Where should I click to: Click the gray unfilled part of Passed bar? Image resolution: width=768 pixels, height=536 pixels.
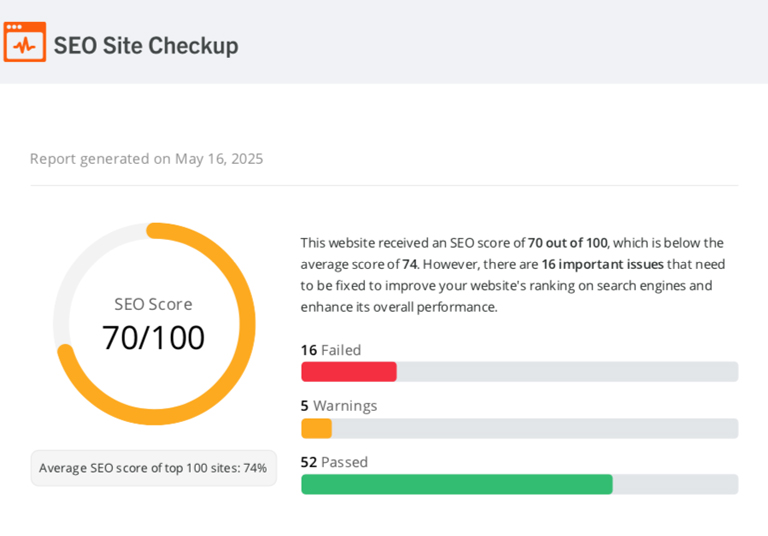675,484
